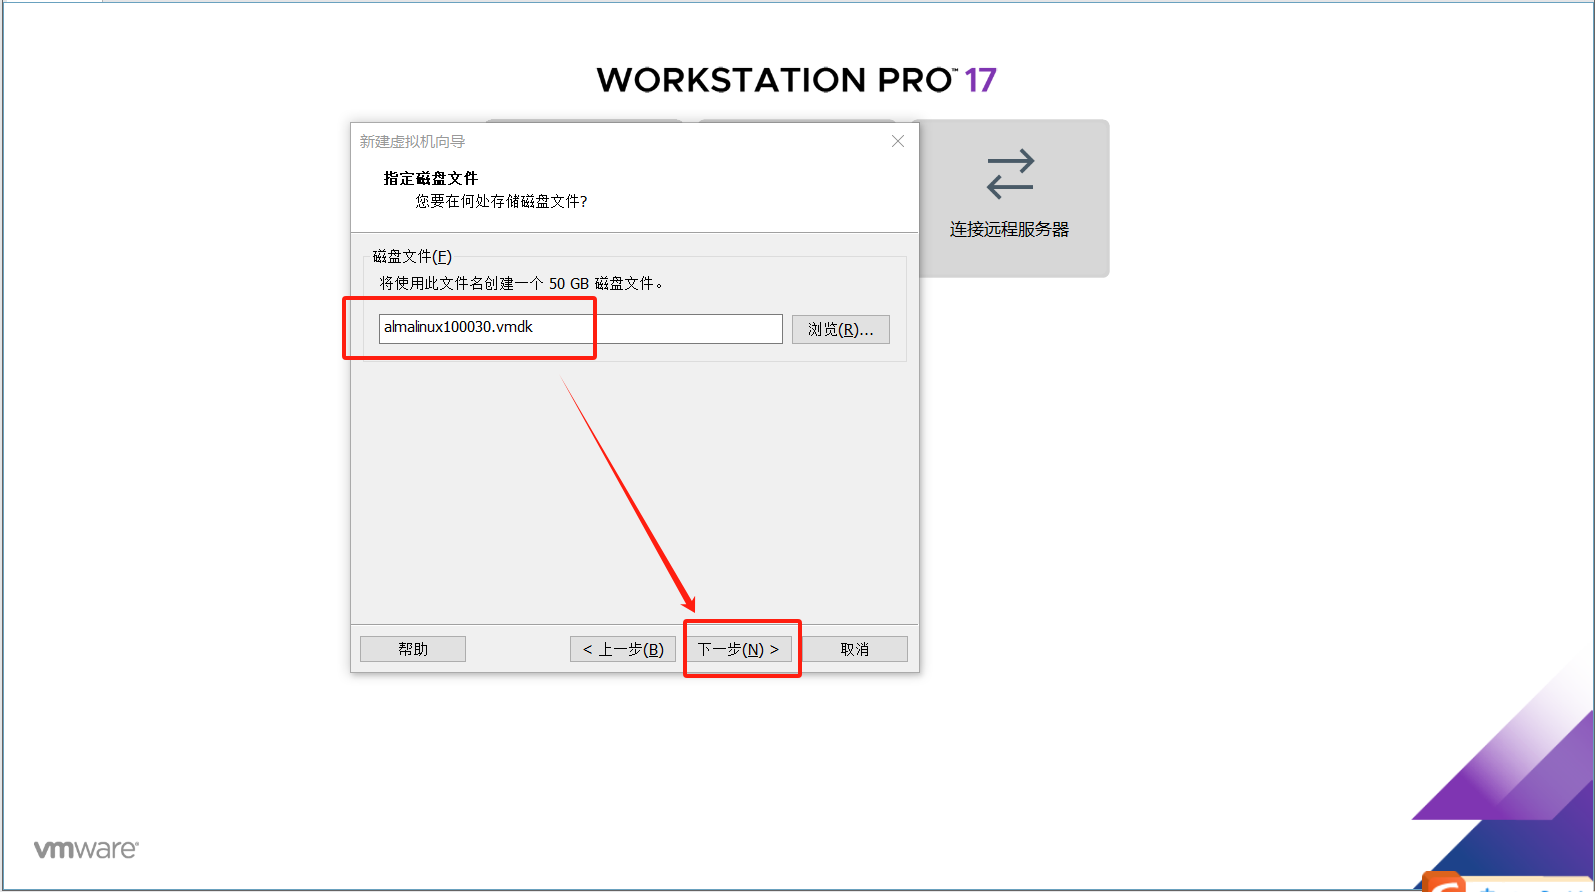The image size is (1595, 892).
Task: Cancel the wizard with 取消
Action: (855, 649)
